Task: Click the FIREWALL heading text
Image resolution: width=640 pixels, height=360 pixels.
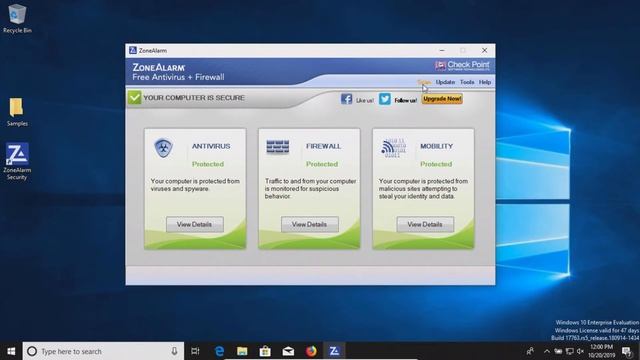Action: pos(323,146)
